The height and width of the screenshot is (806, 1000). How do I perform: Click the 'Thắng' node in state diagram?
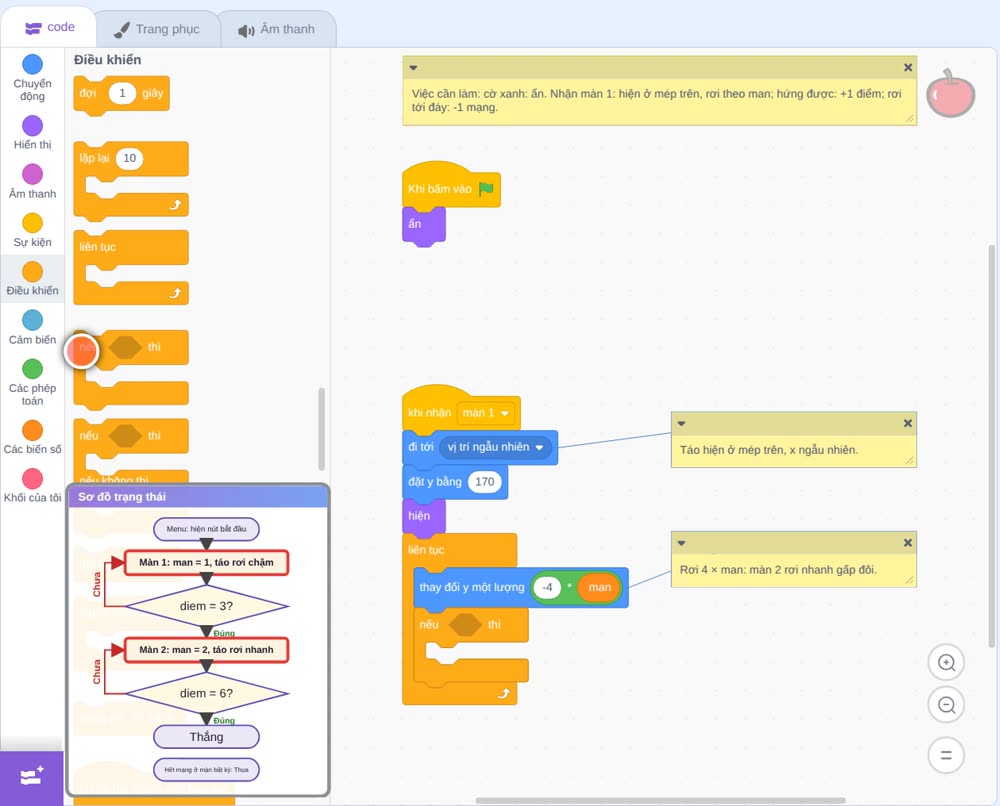(206, 737)
